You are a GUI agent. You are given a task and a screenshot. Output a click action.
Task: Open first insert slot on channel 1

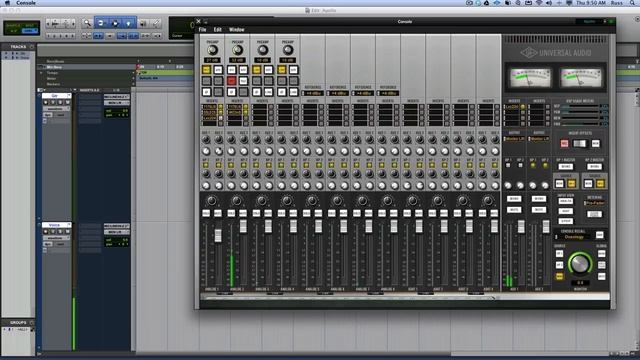tap(210, 107)
